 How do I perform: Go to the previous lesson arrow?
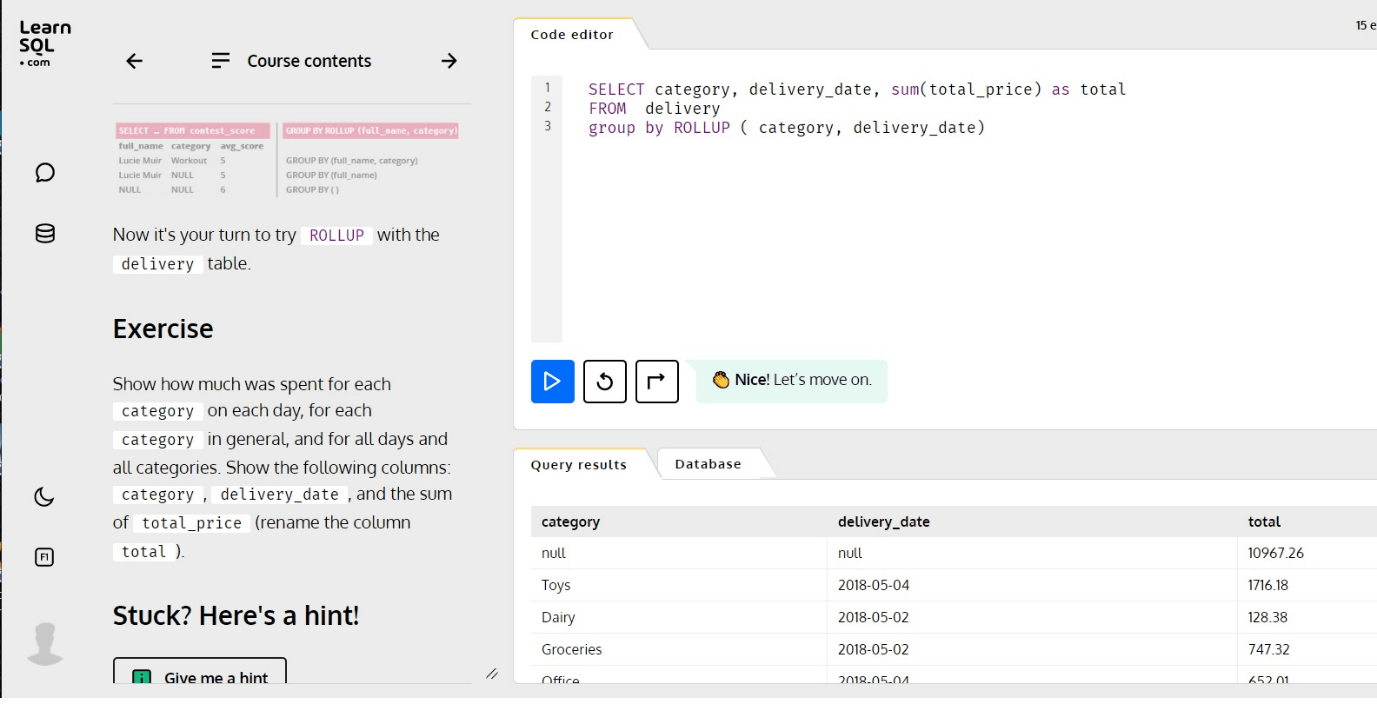tap(132, 61)
